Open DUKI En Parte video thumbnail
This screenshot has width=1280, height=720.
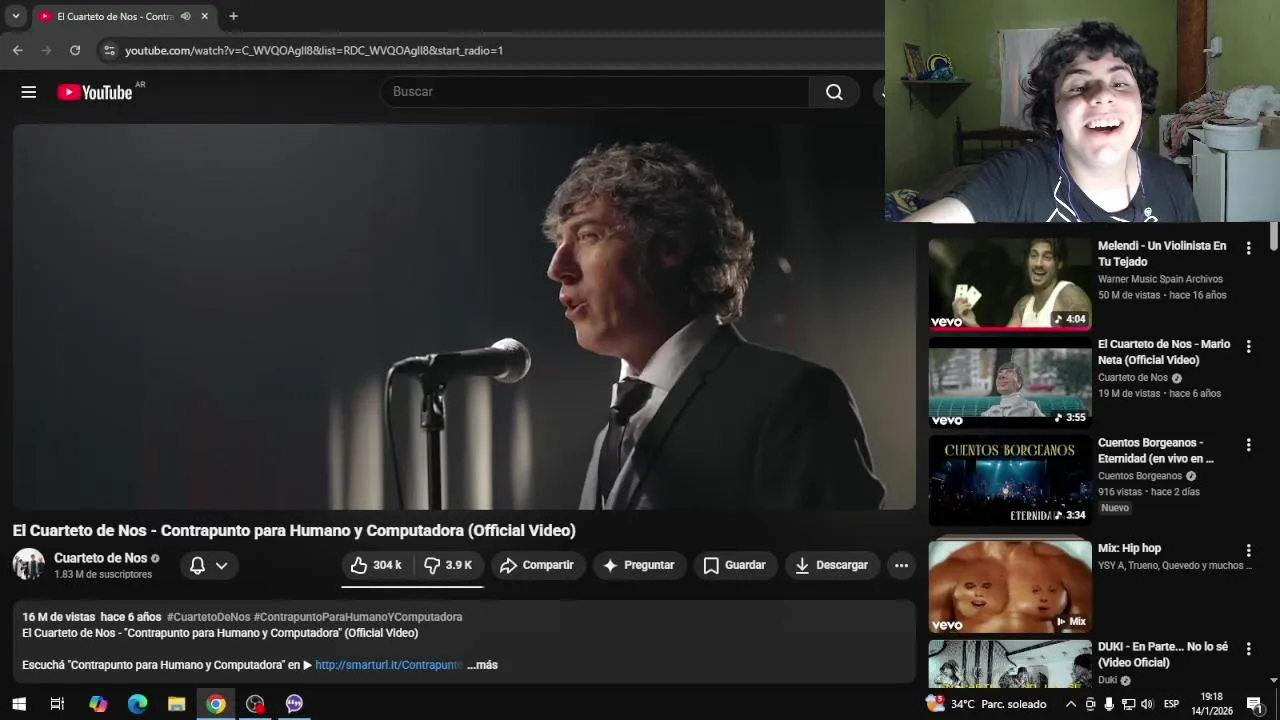tap(1010, 664)
